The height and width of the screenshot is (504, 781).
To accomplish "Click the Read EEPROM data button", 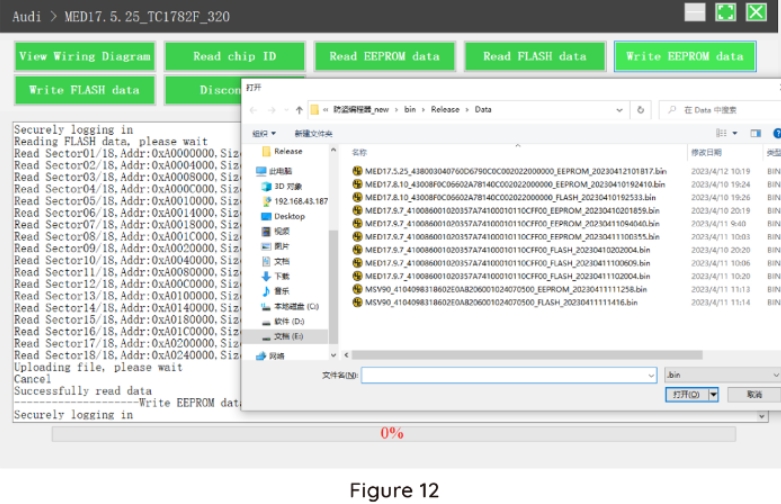I will tap(385, 56).
